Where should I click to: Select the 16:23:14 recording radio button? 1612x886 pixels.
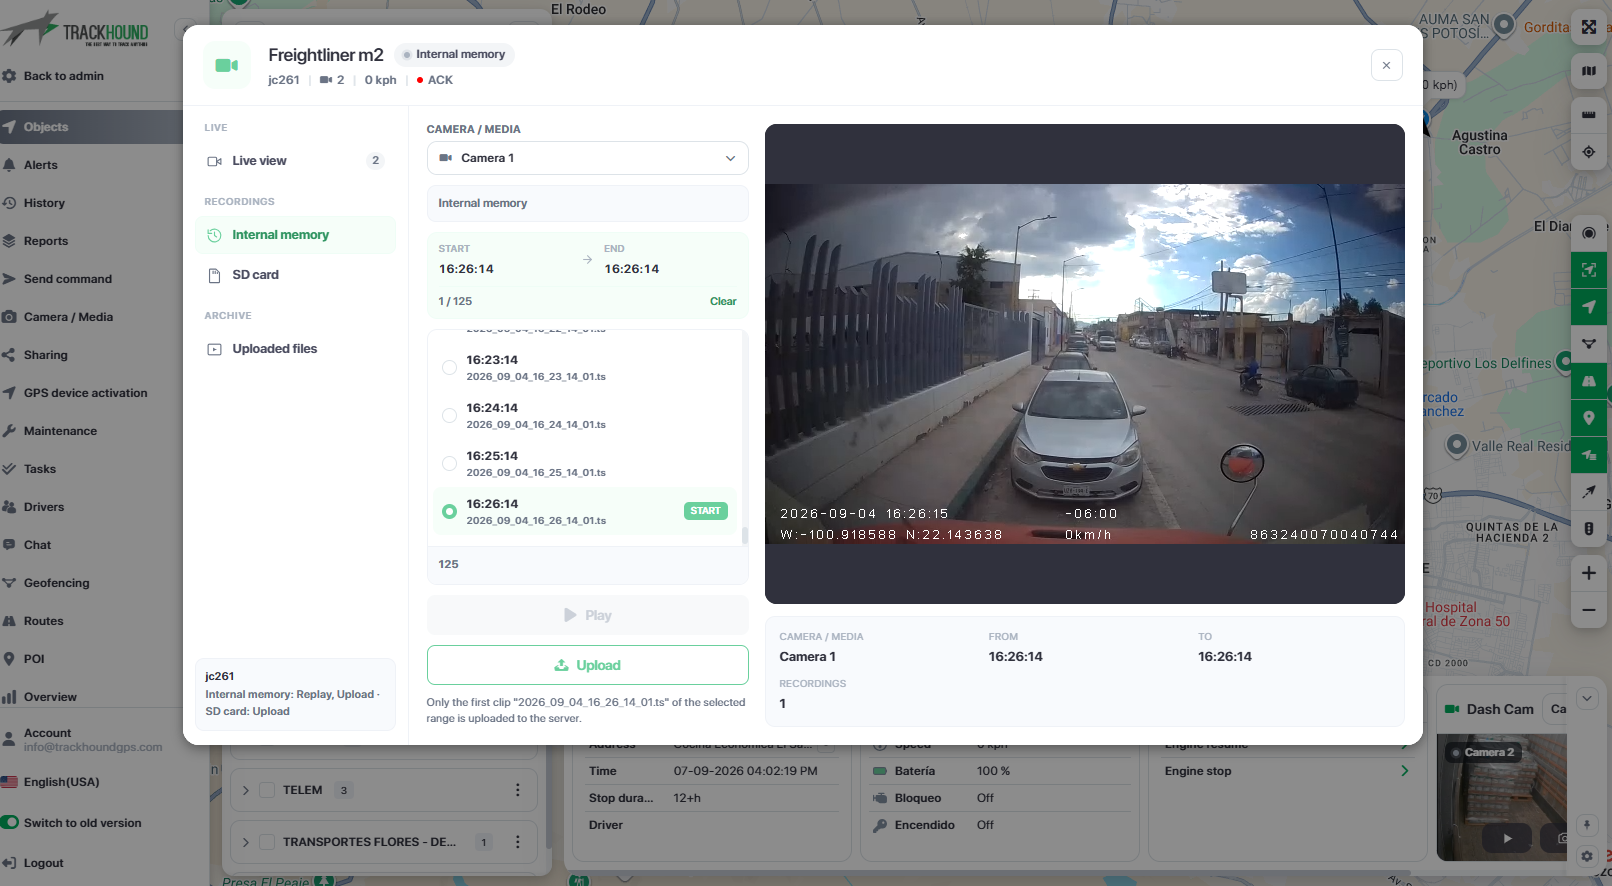tap(449, 368)
